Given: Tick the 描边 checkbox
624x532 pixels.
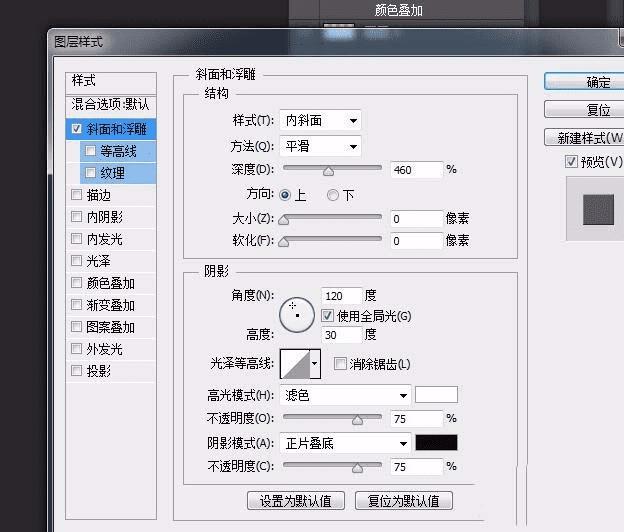Looking at the screenshot, I should 76,195.
